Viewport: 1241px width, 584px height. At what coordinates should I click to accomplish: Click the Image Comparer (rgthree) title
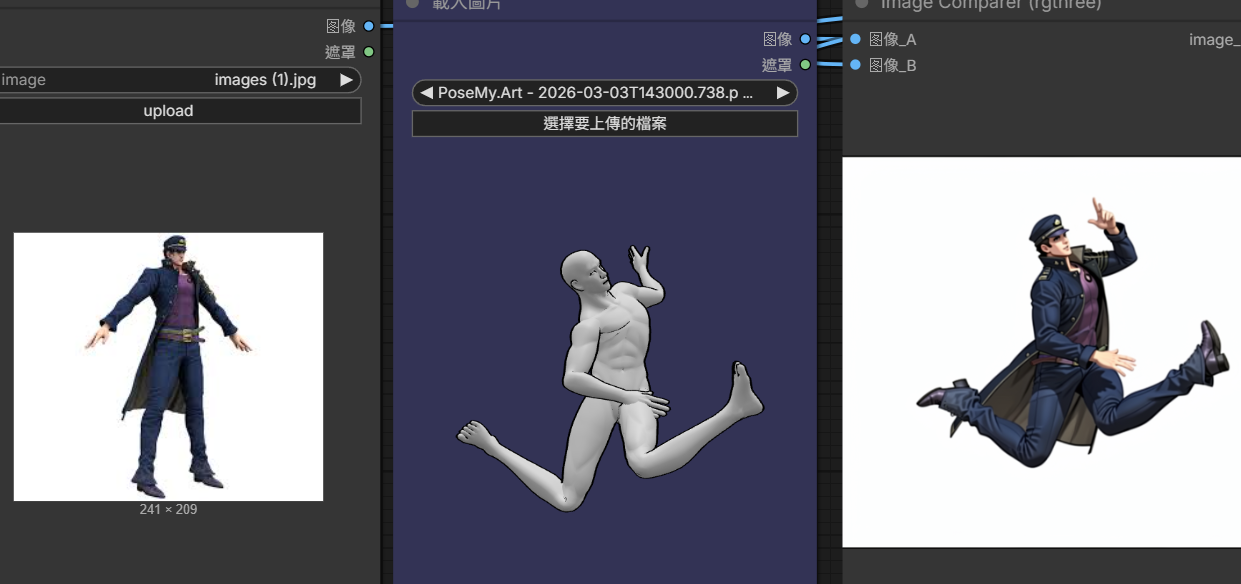pyautogui.click(x=991, y=5)
